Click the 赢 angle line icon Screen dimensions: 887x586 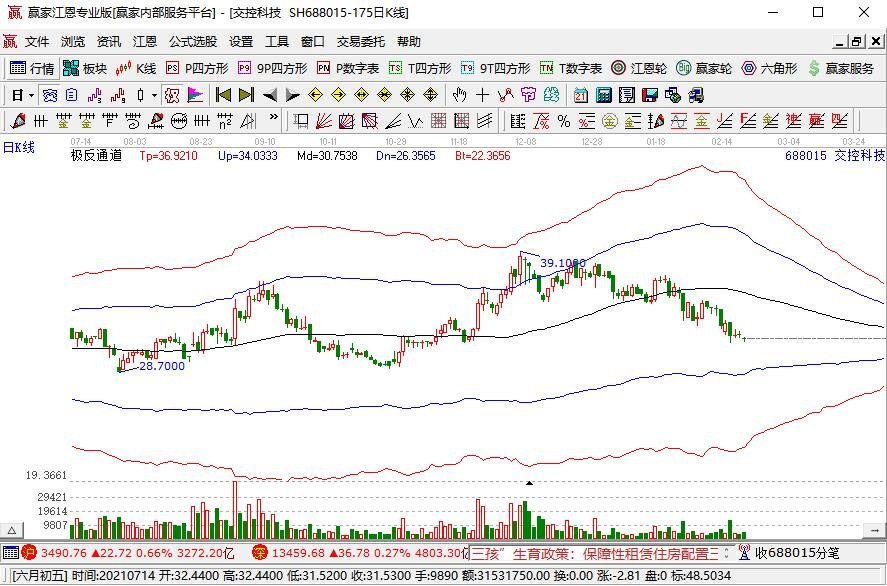click(816, 120)
